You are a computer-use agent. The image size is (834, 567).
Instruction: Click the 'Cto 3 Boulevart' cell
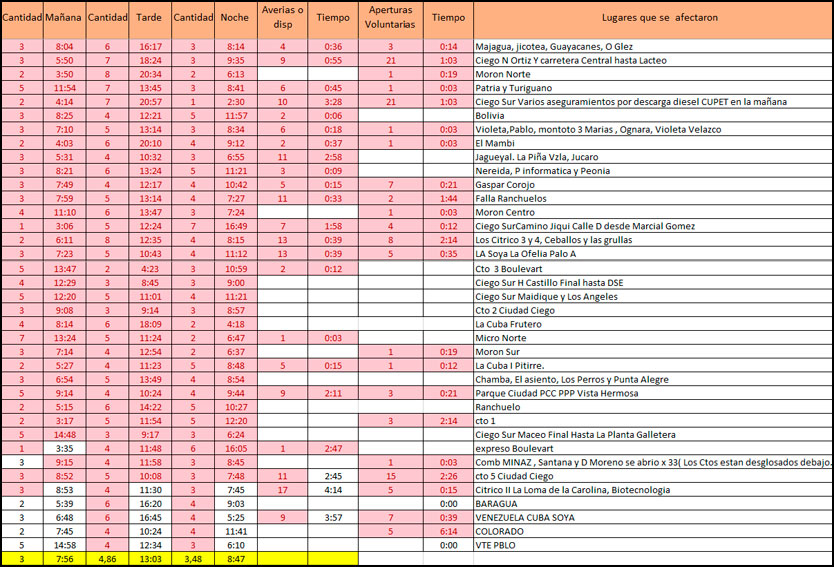click(x=653, y=269)
